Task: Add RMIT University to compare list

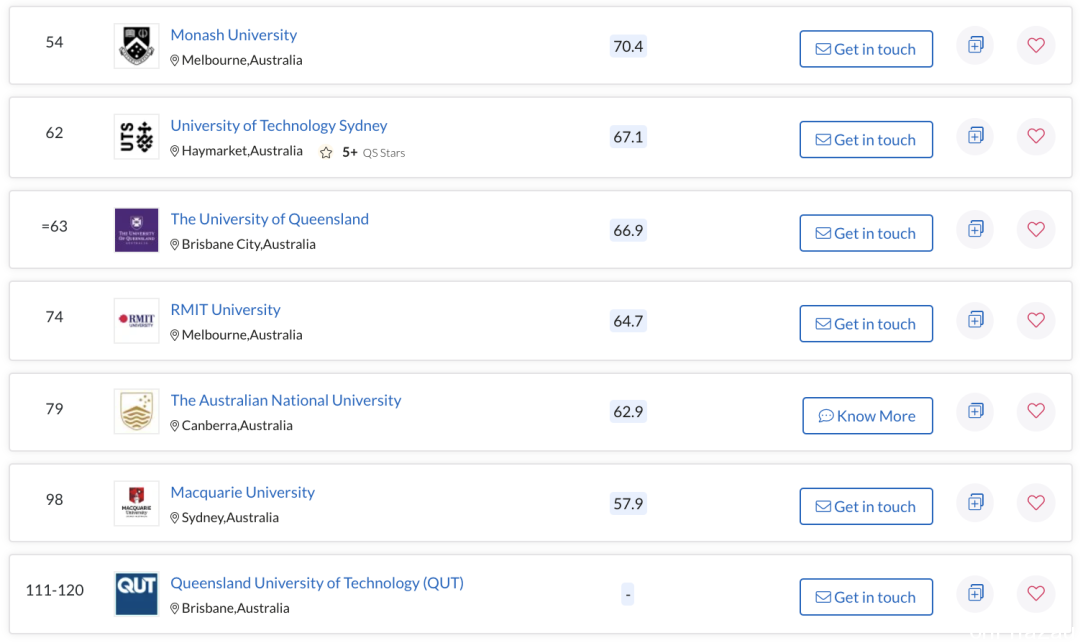Action: tap(975, 320)
